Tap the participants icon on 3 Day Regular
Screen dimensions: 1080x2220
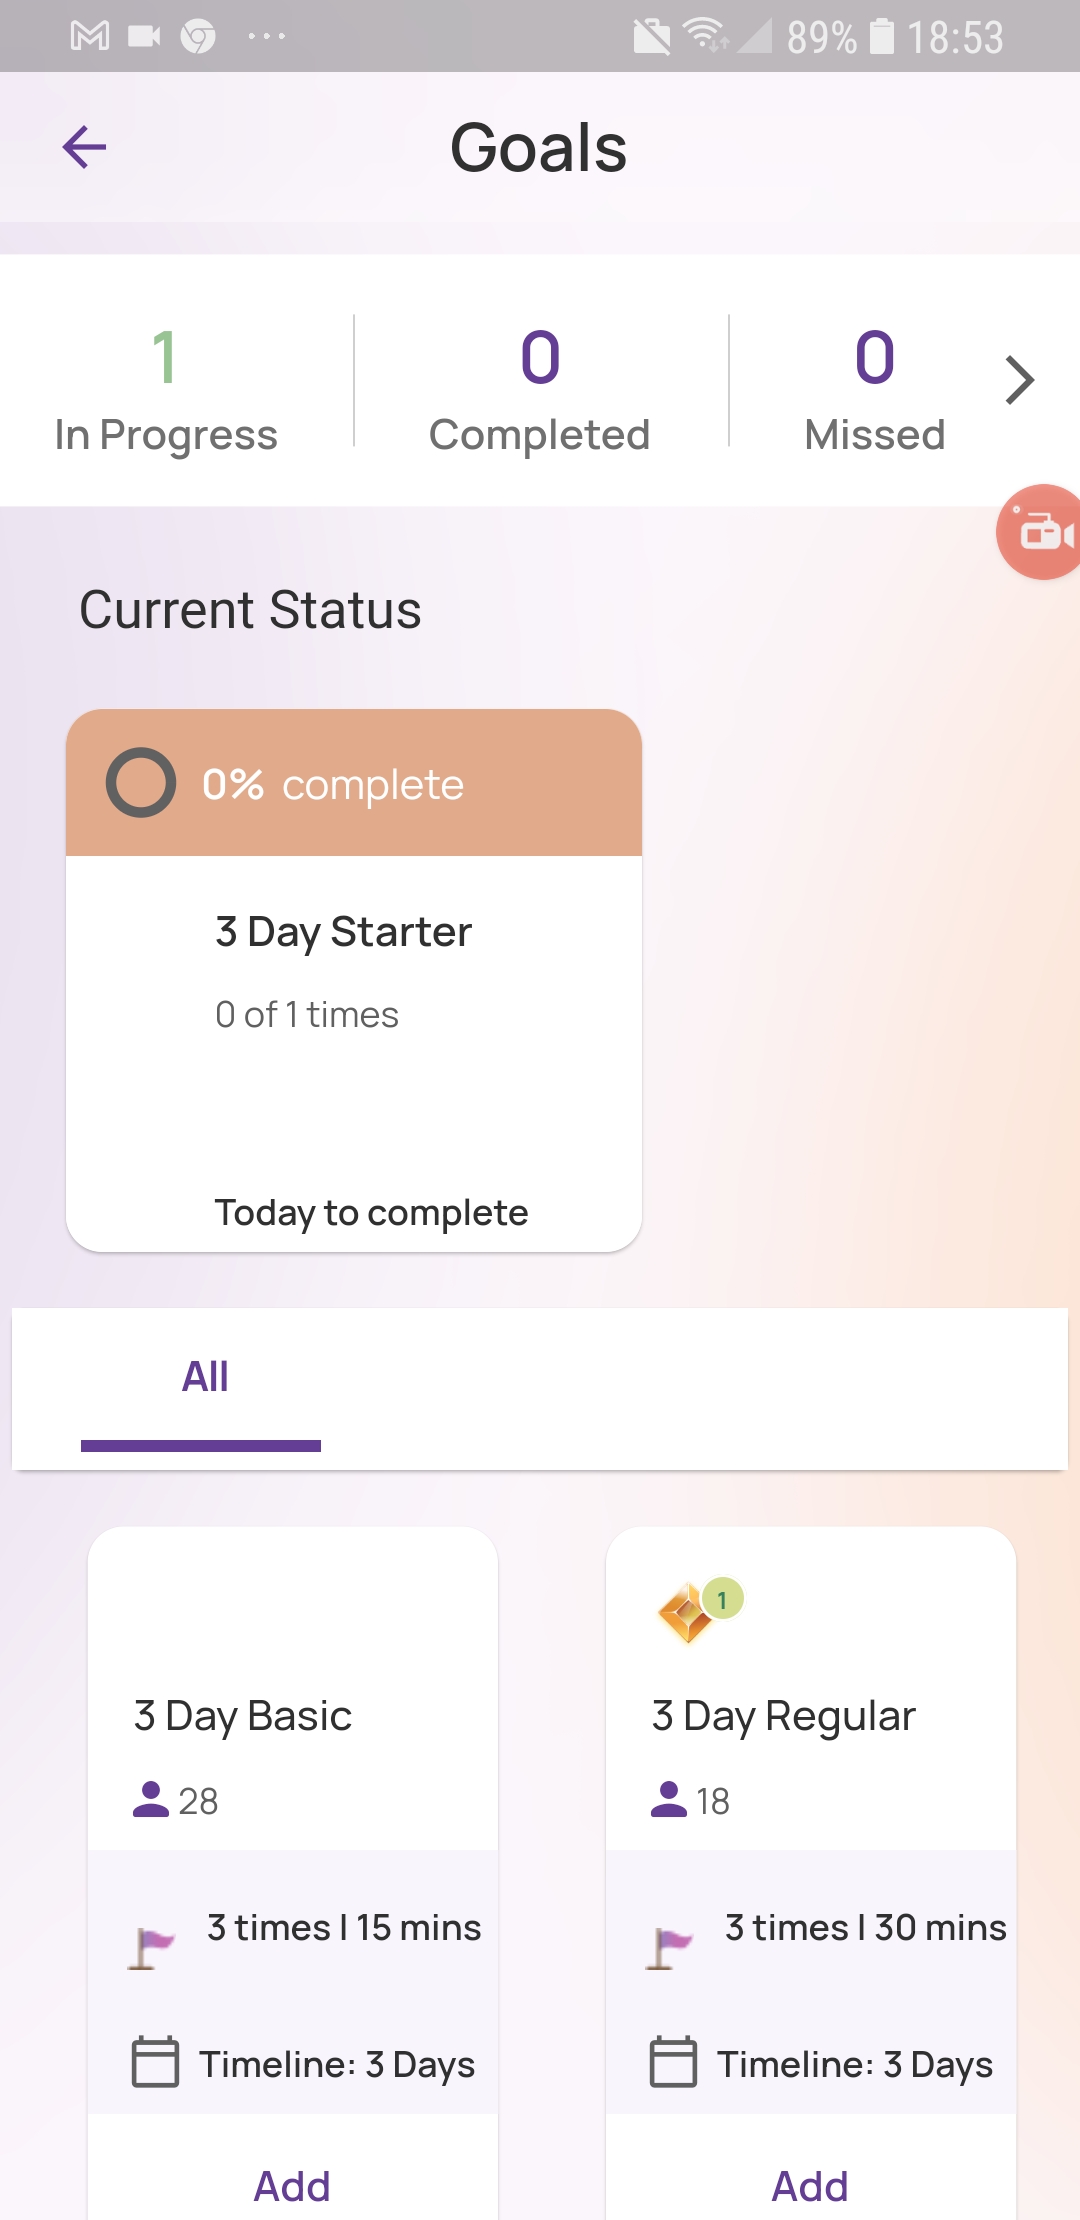669,1799
